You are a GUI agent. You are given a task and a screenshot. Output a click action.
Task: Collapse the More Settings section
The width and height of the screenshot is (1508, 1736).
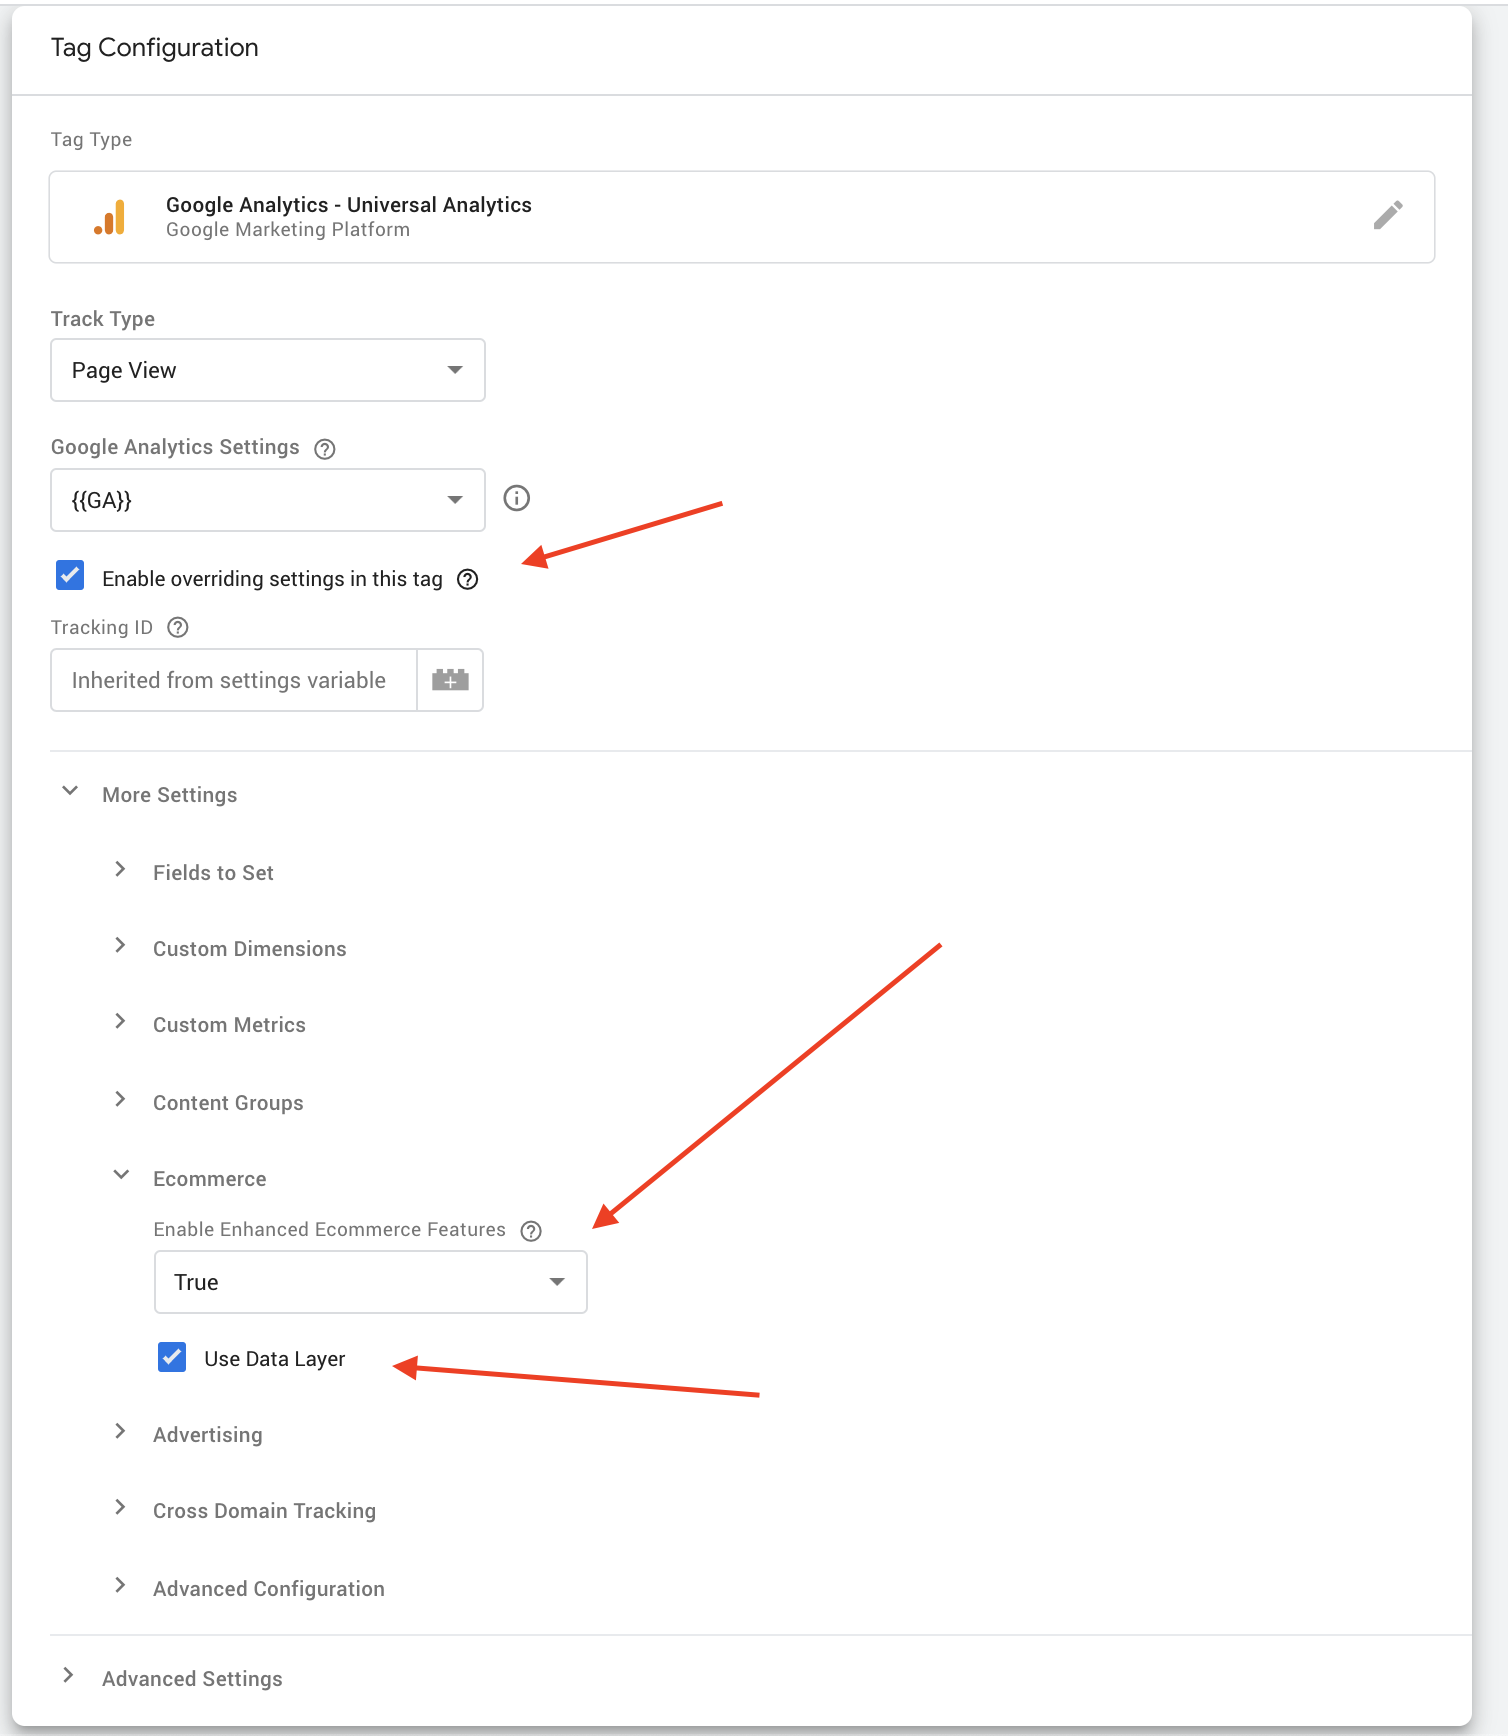[x=150, y=795]
